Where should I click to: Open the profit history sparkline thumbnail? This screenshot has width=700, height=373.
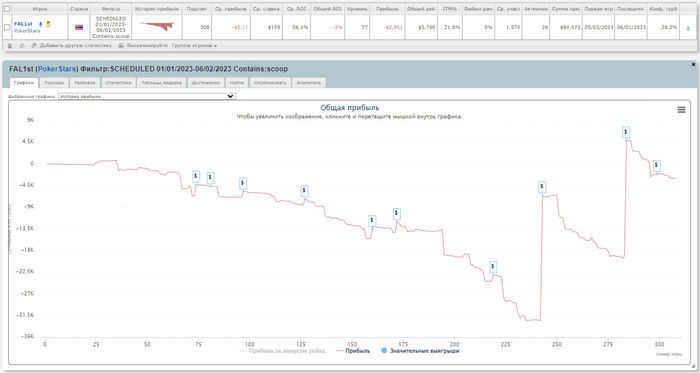(x=157, y=26)
